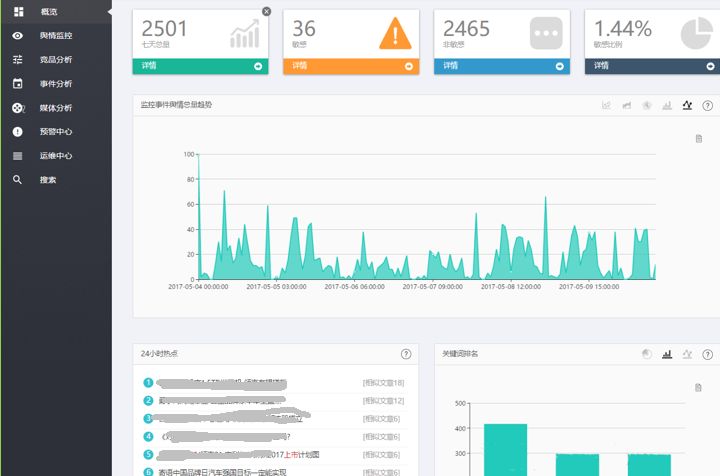Open 舆情监控 eye icon menu
Image resolution: width=720 pixels, height=476 pixels.
pyautogui.click(x=17, y=35)
